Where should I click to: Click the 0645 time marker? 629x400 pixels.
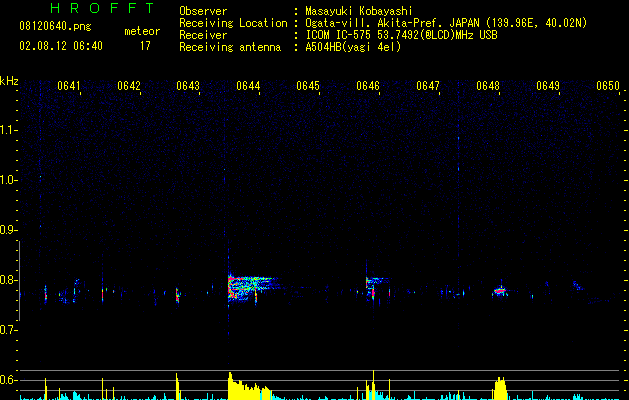[x=308, y=86]
